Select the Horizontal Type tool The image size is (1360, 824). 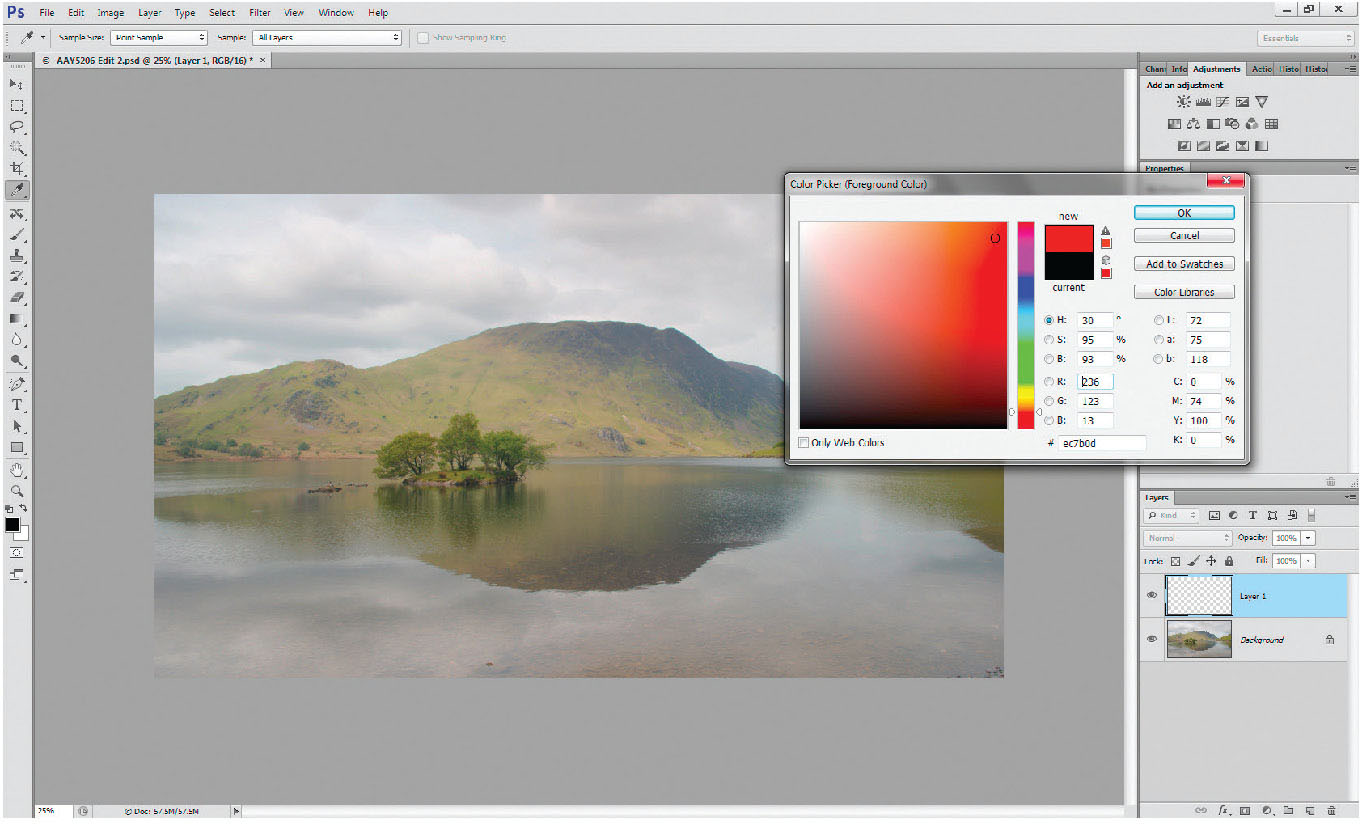[17, 405]
